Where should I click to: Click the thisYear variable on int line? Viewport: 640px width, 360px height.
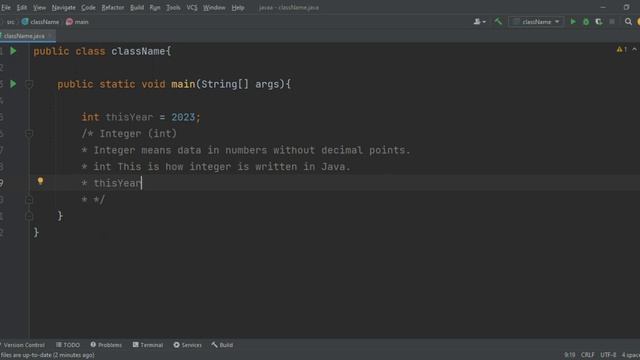(x=129, y=117)
